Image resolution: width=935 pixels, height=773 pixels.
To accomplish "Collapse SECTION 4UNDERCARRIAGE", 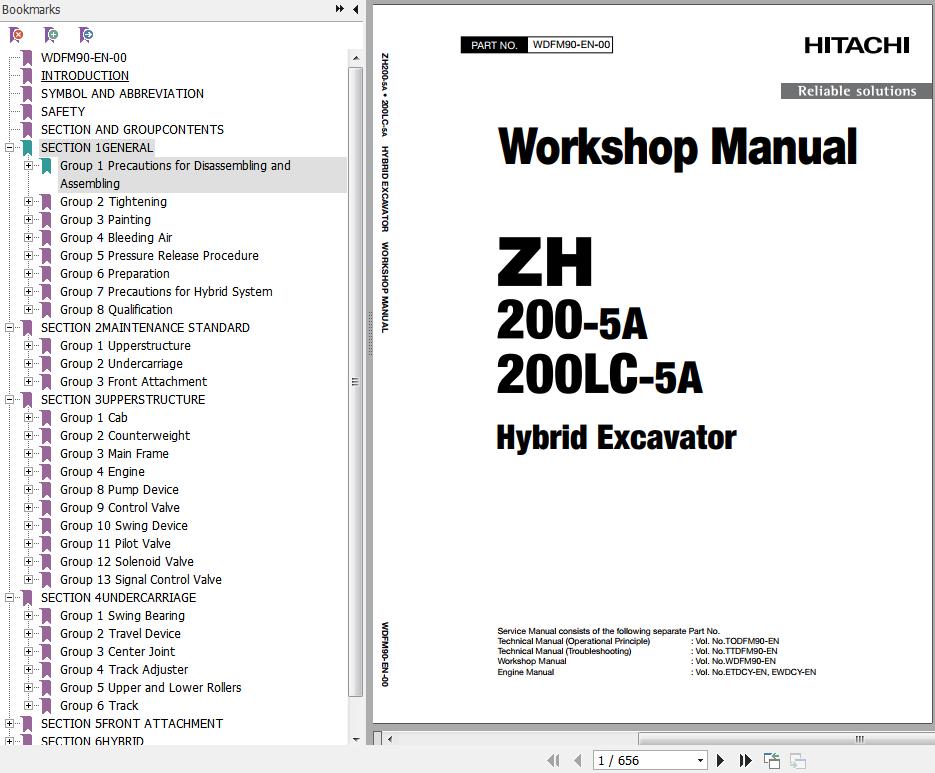I will 10,598.
